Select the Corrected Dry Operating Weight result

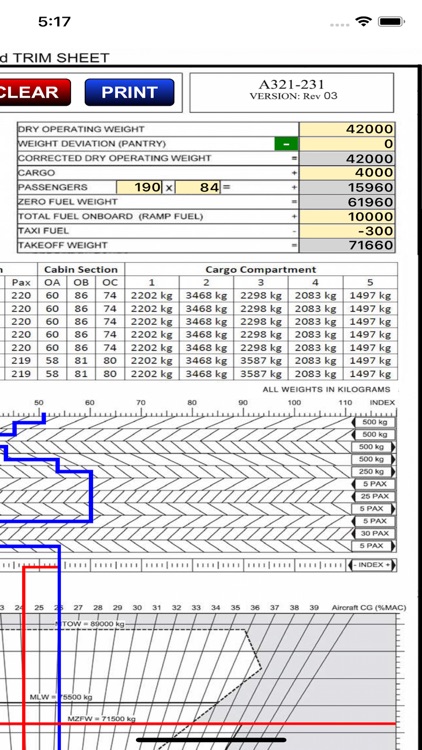(x=347, y=158)
